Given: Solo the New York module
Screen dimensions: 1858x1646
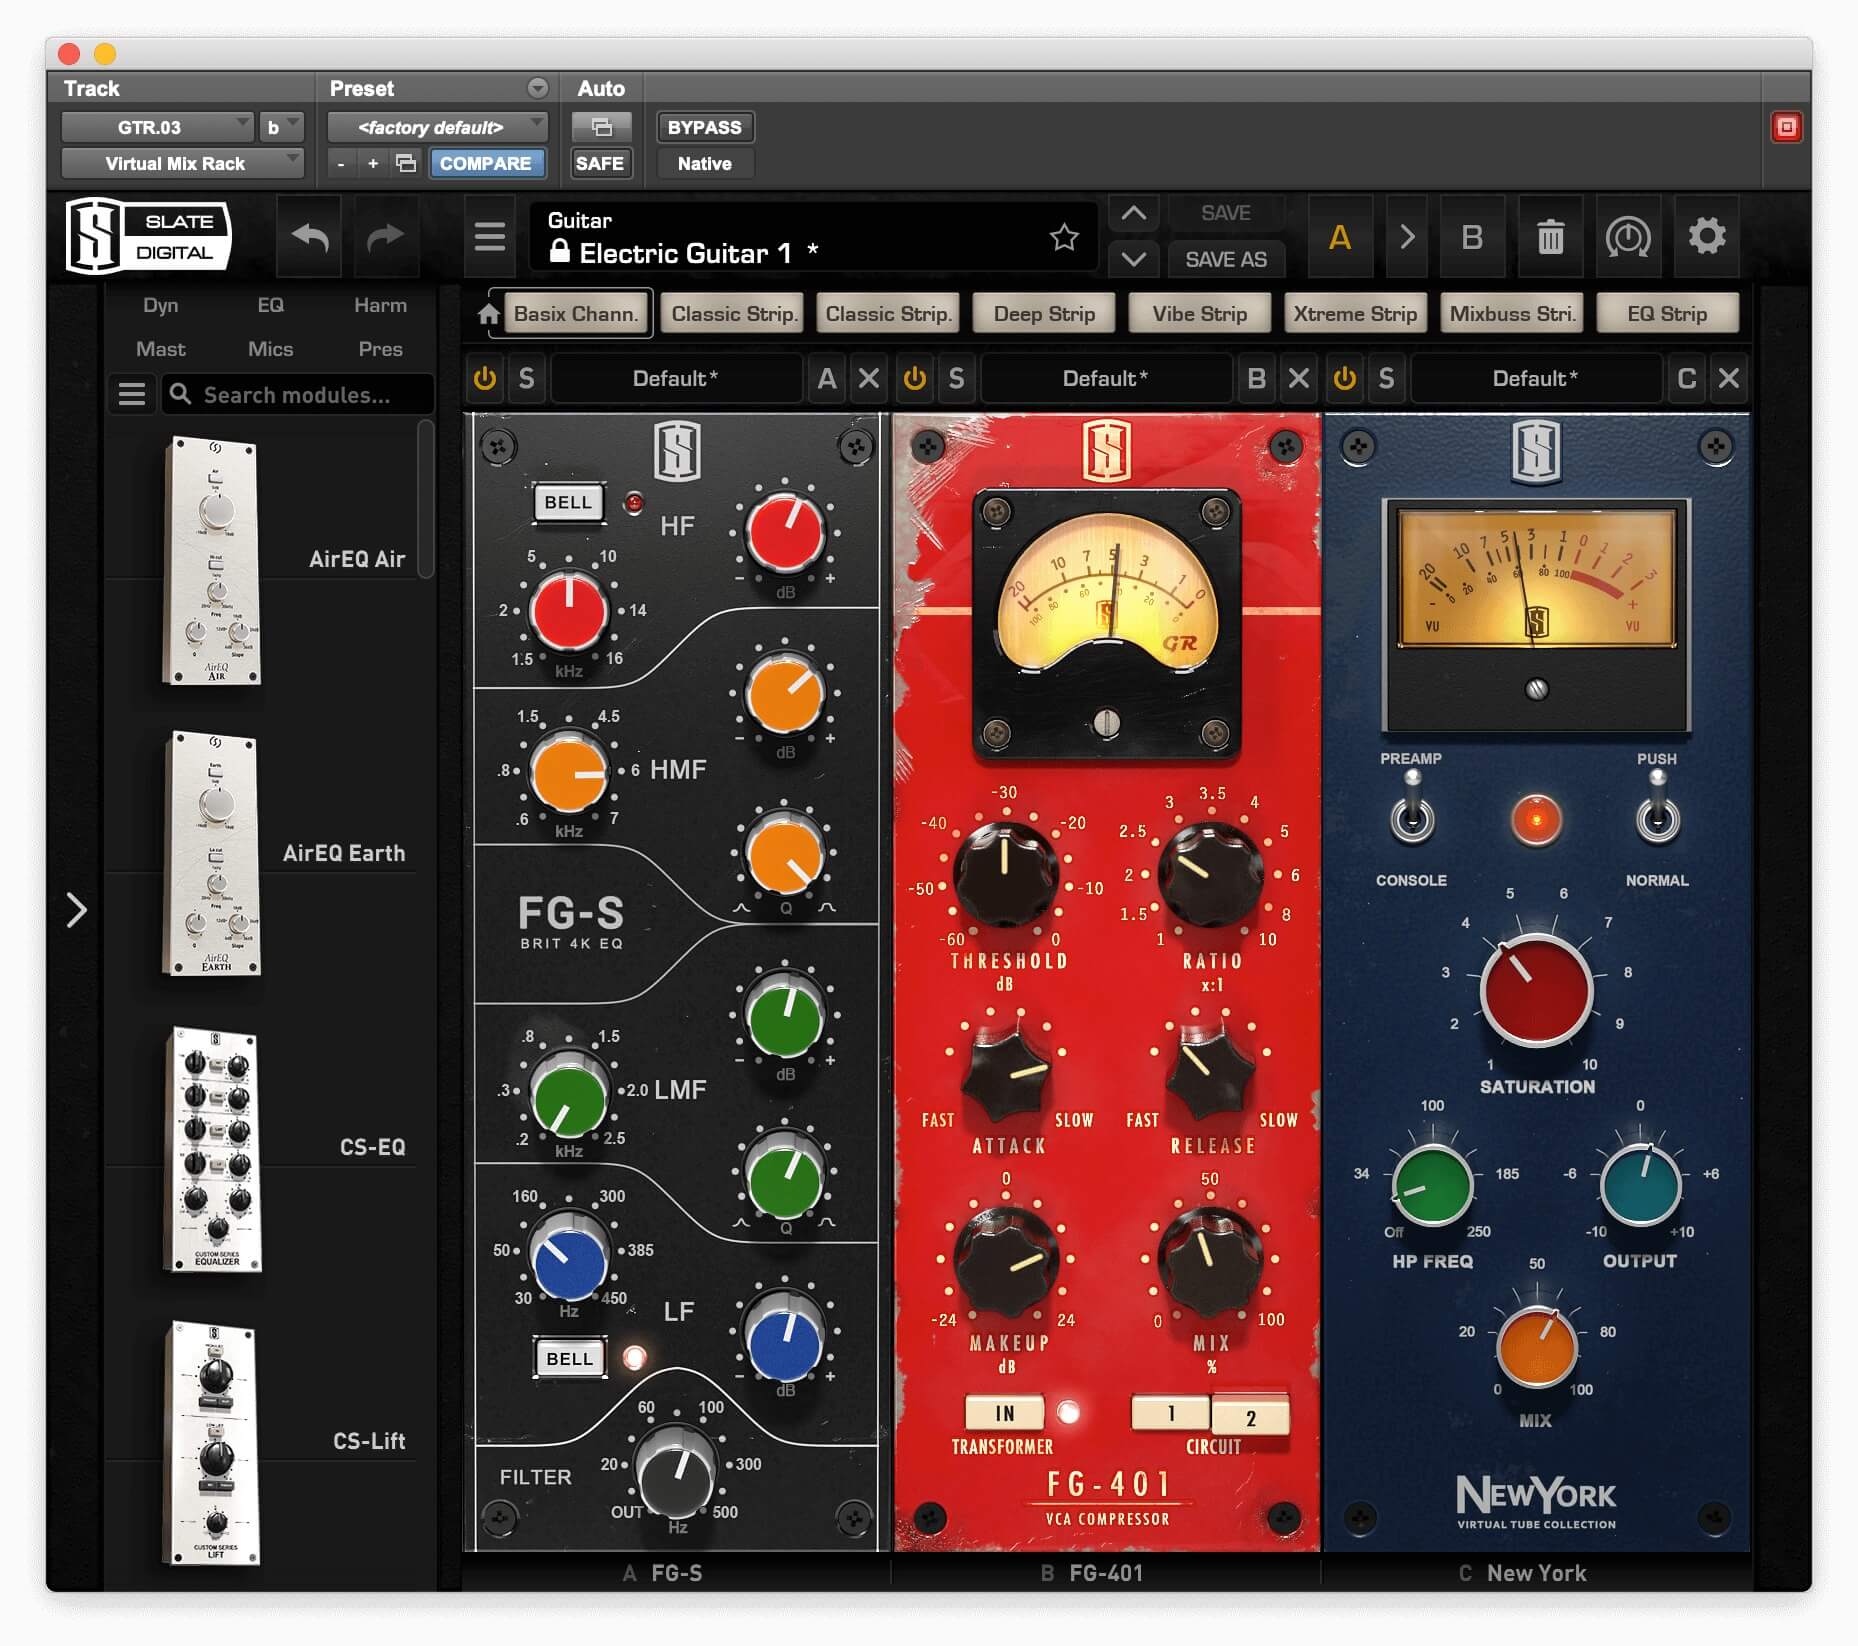Looking at the screenshot, I should point(1386,378).
